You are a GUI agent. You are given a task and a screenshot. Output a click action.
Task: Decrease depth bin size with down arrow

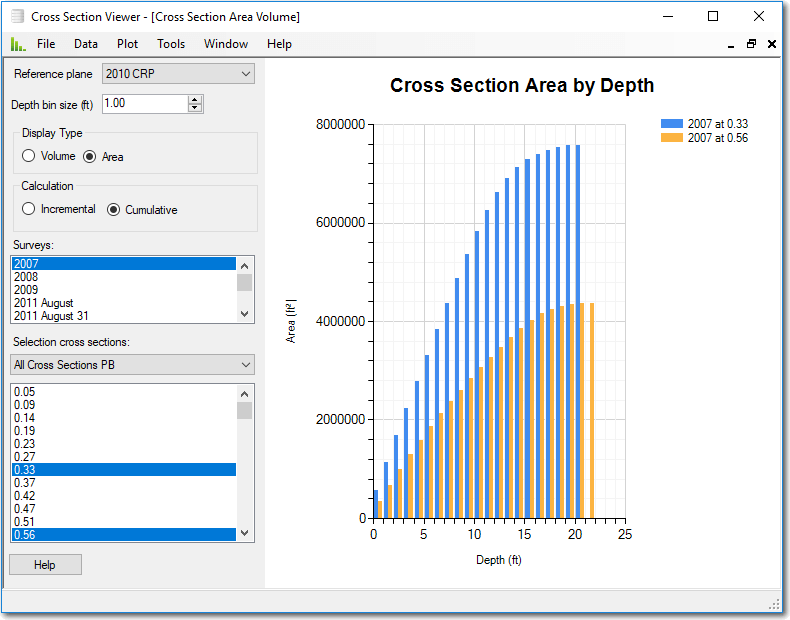pyautogui.click(x=195, y=108)
